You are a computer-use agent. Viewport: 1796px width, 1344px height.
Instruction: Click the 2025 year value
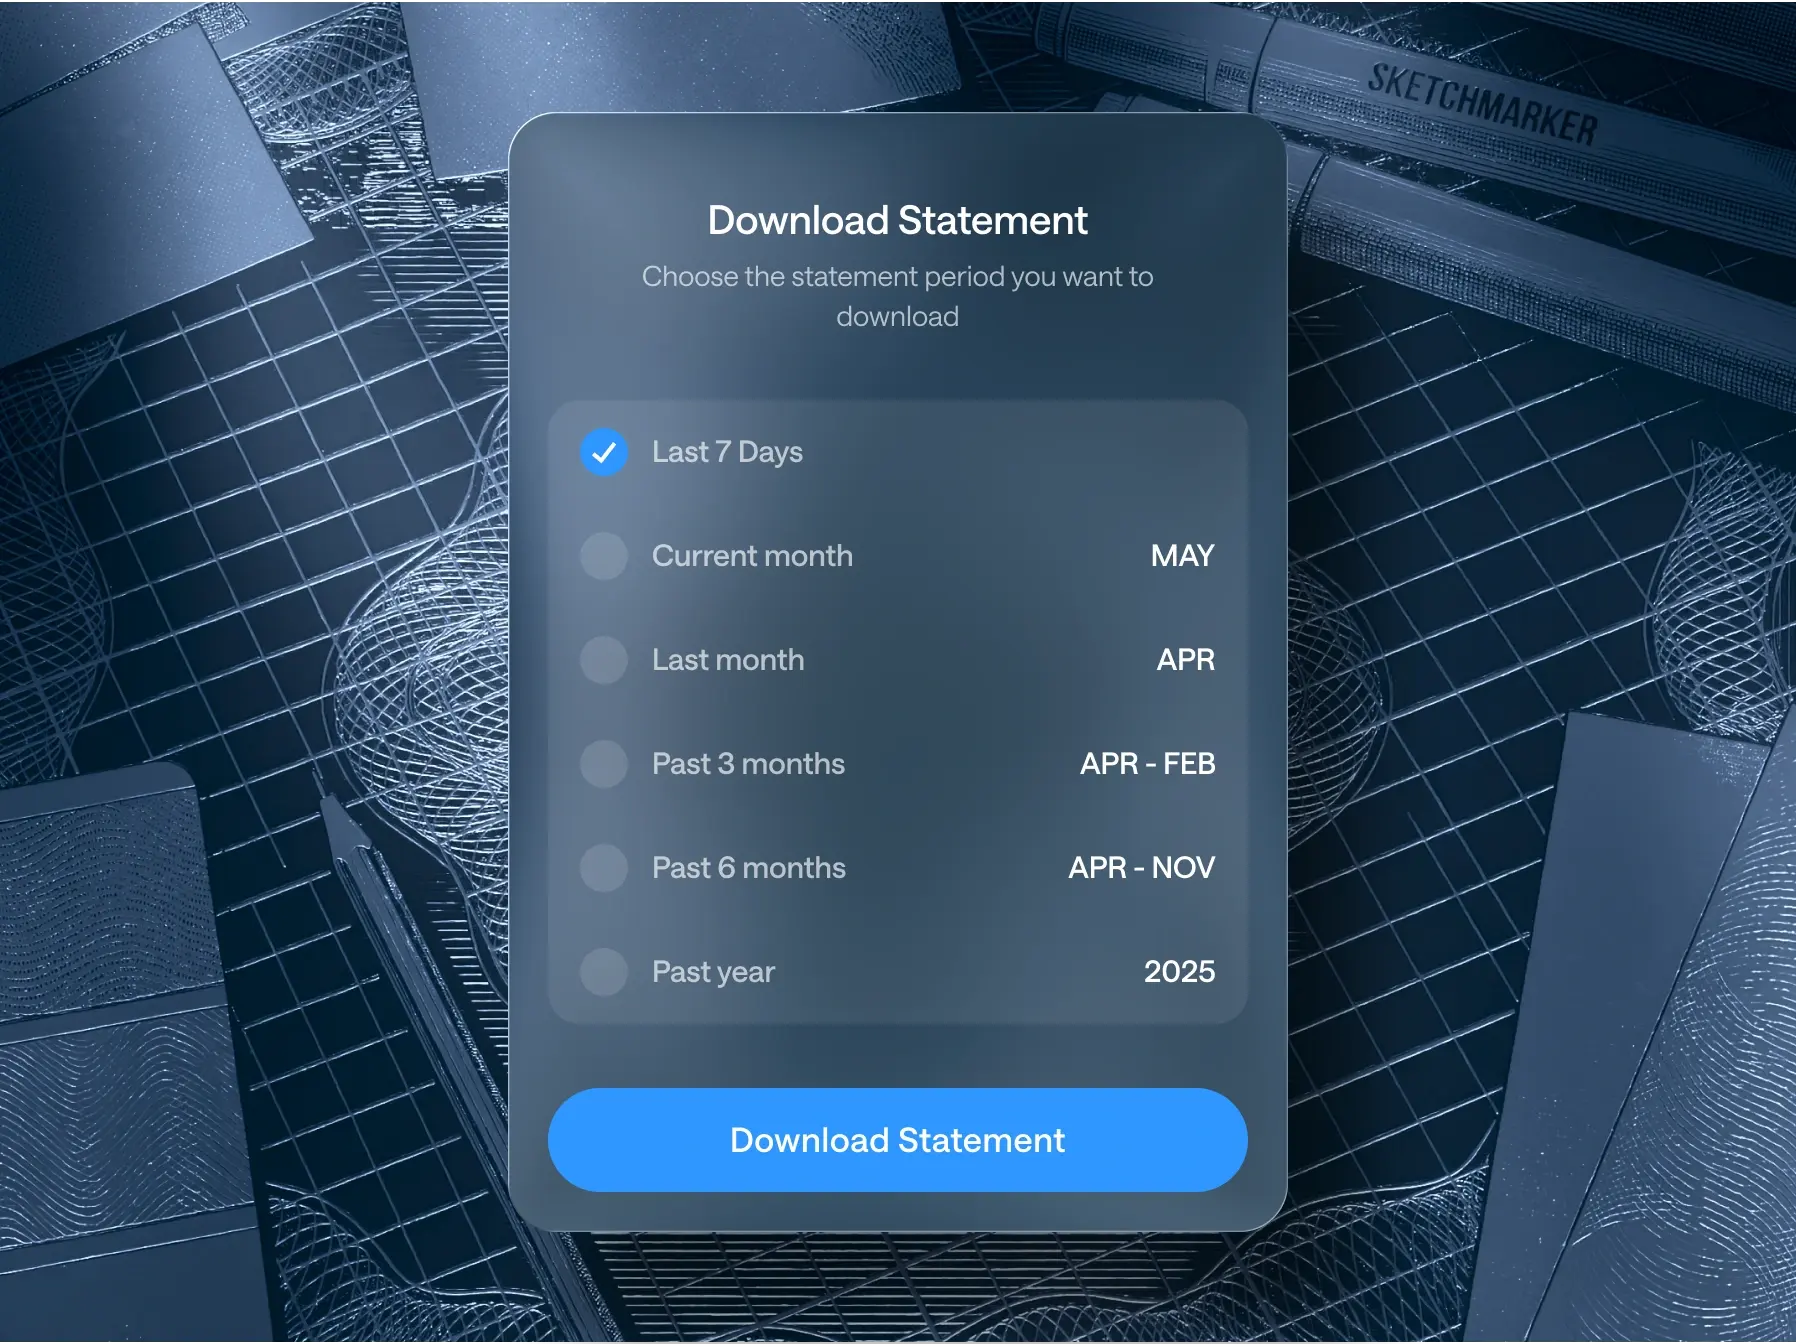point(1180,972)
